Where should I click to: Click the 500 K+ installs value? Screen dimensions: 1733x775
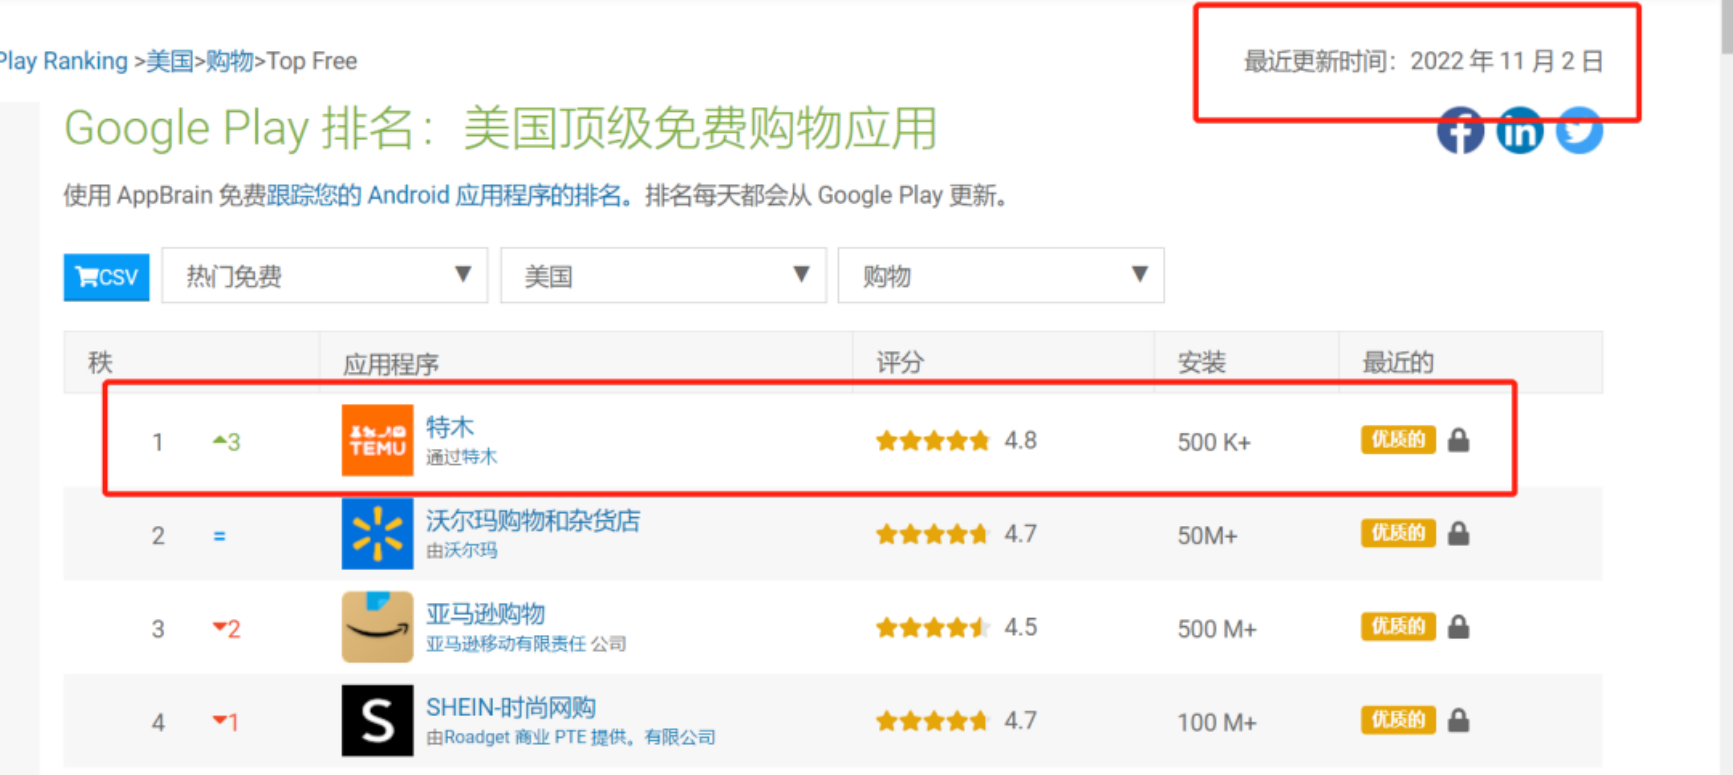click(x=1214, y=442)
